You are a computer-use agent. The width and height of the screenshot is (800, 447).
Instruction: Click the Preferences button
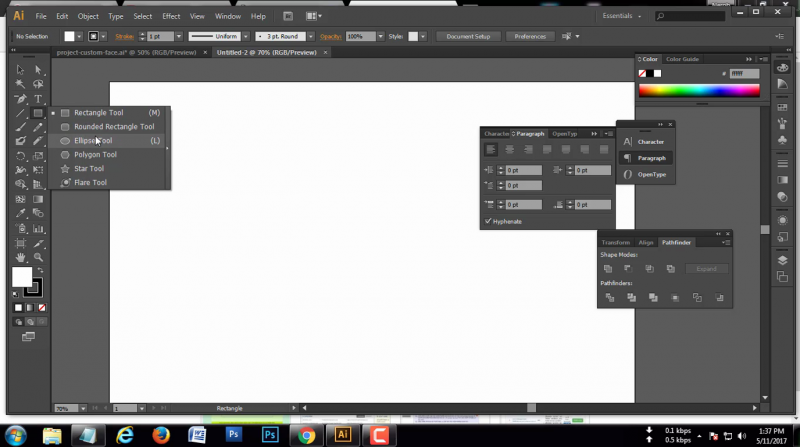click(x=530, y=36)
